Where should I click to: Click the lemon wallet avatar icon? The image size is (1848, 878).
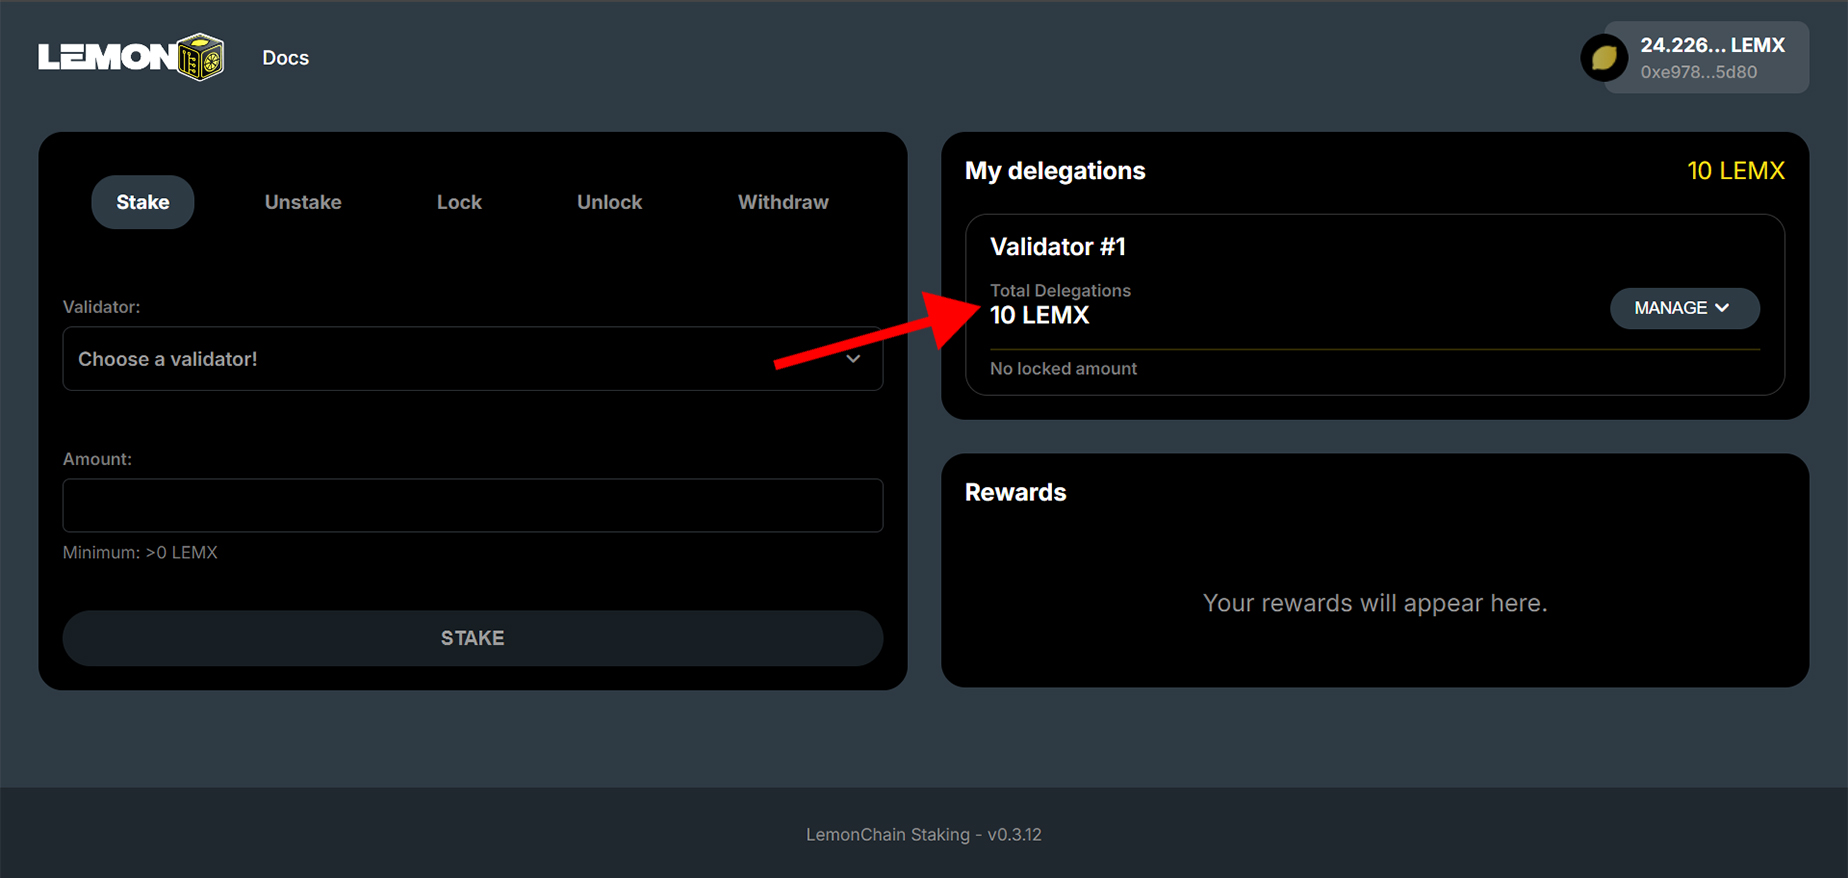pos(1603,58)
